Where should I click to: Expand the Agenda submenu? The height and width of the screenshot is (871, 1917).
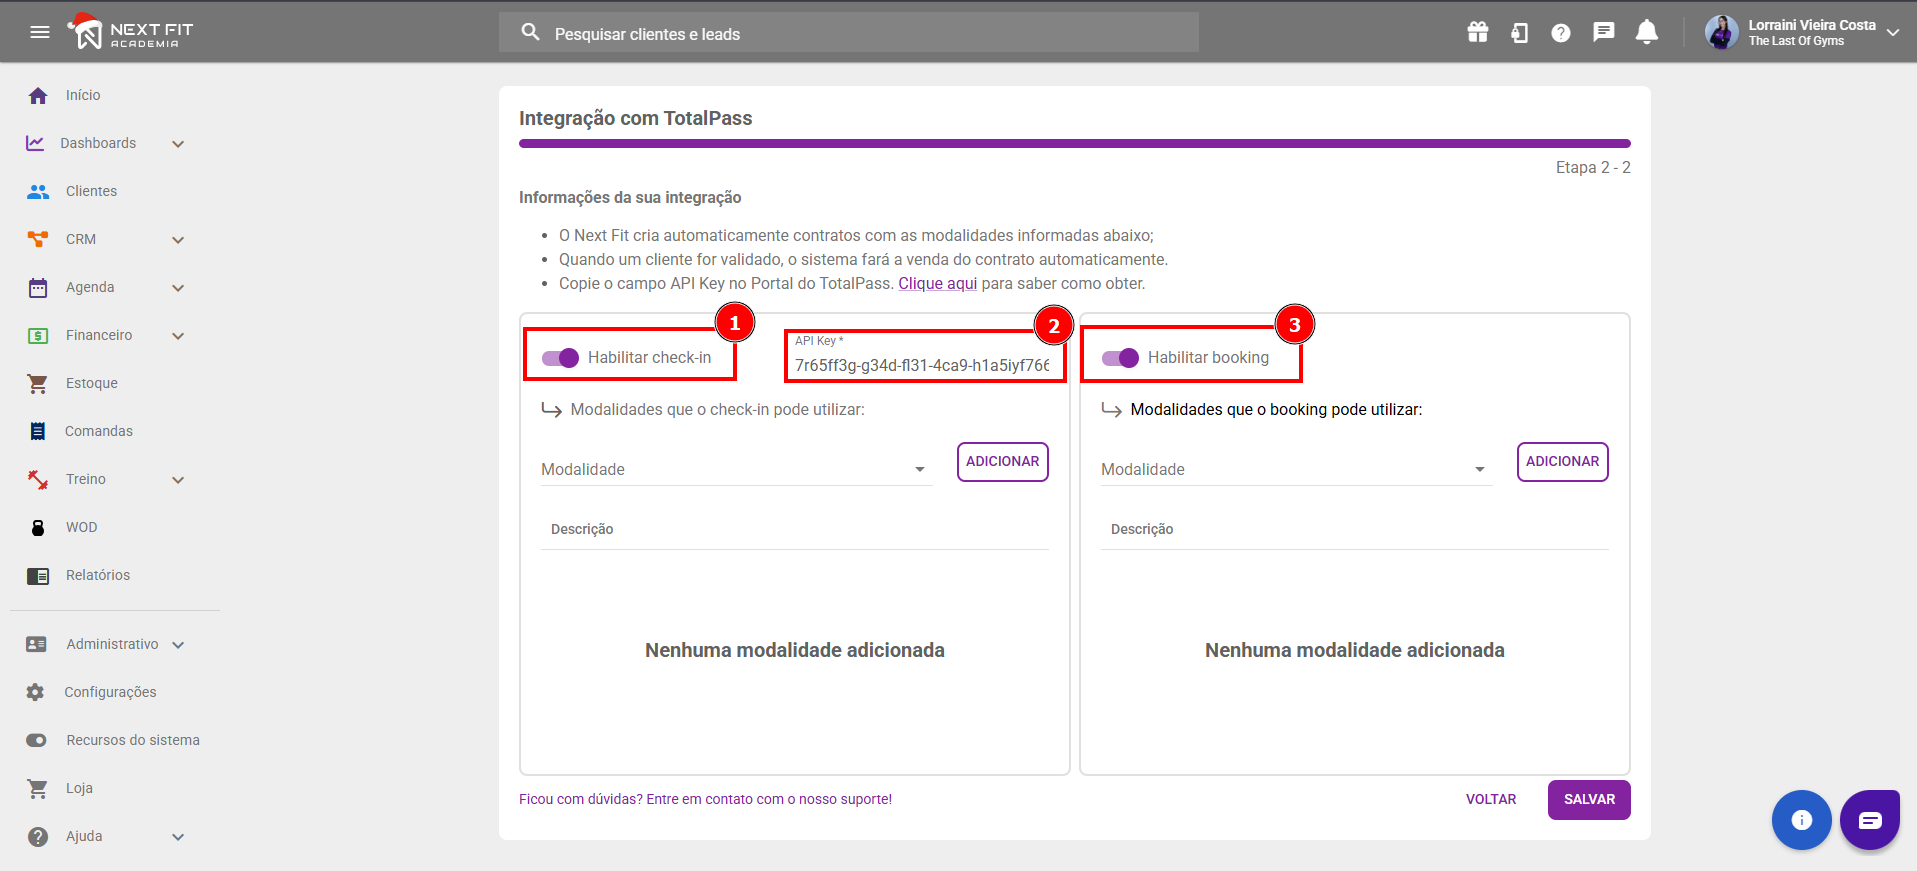pyautogui.click(x=178, y=288)
